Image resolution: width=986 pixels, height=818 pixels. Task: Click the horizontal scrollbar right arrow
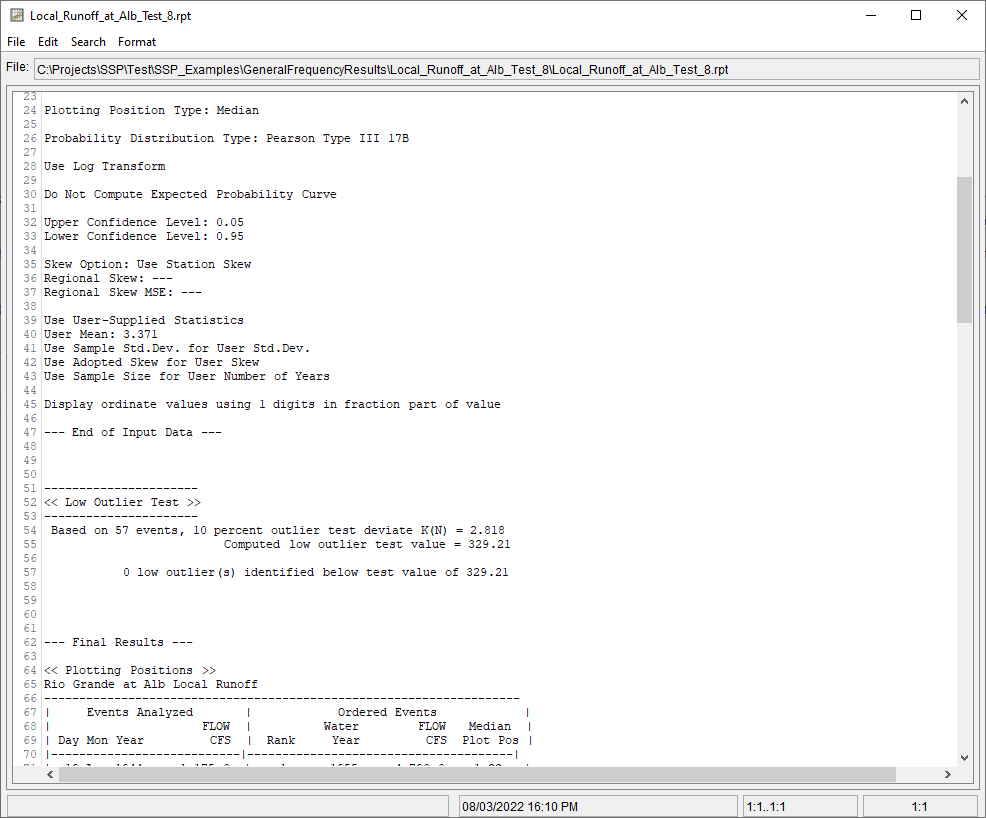click(x=948, y=775)
